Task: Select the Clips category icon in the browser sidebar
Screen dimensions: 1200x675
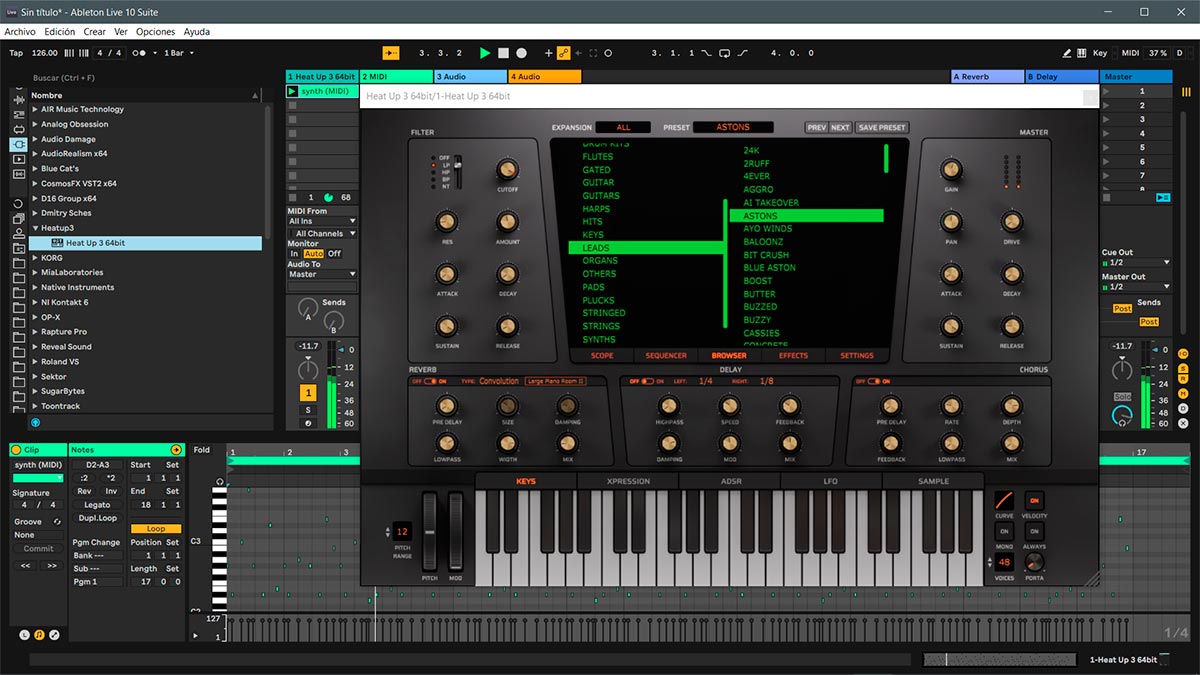Action: pyautogui.click(x=19, y=159)
